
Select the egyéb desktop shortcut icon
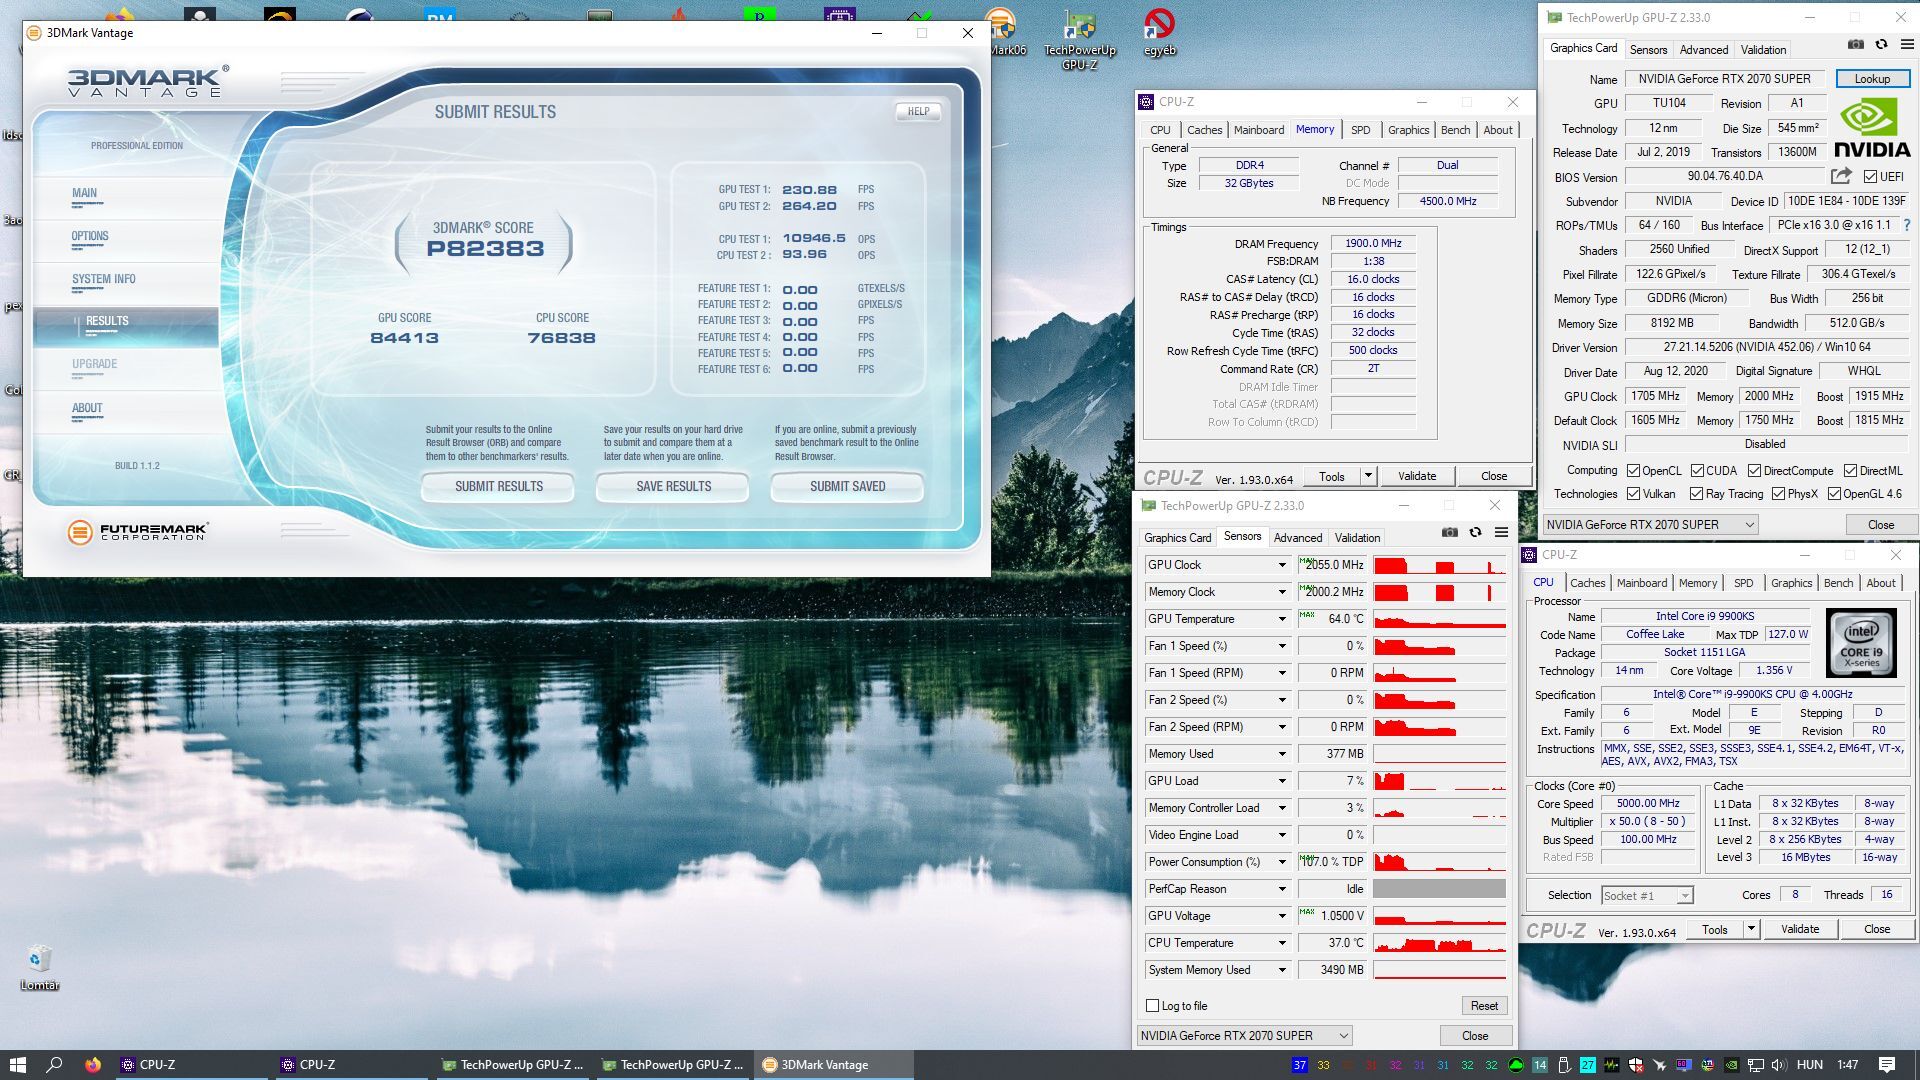tap(1160, 32)
